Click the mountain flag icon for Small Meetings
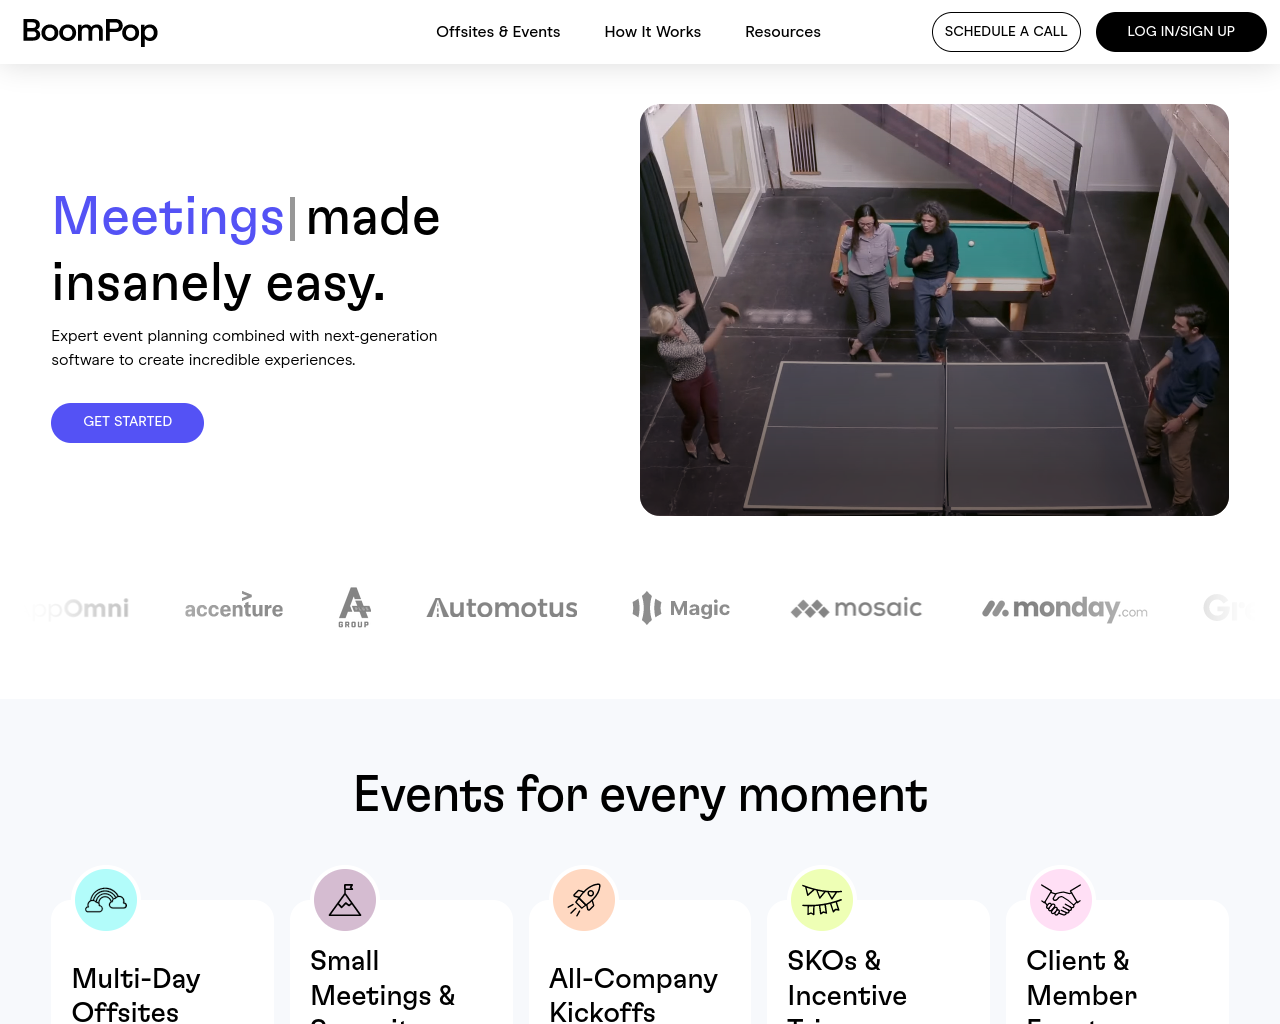This screenshot has width=1280, height=1024. point(345,900)
